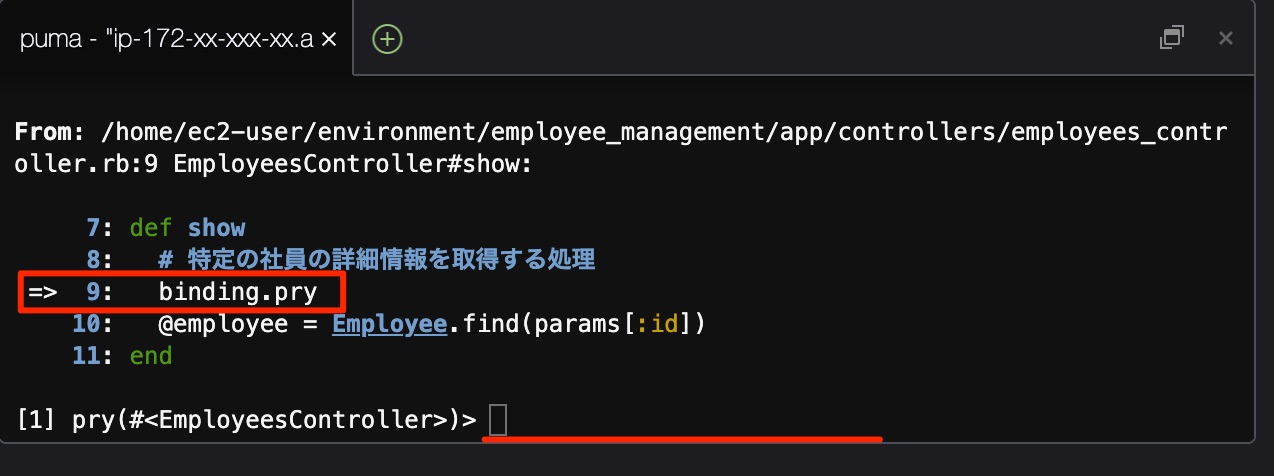Viewport: 1274px width, 476px height.
Task: Click the underlined Employee class link
Action: (x=389, y=324)
